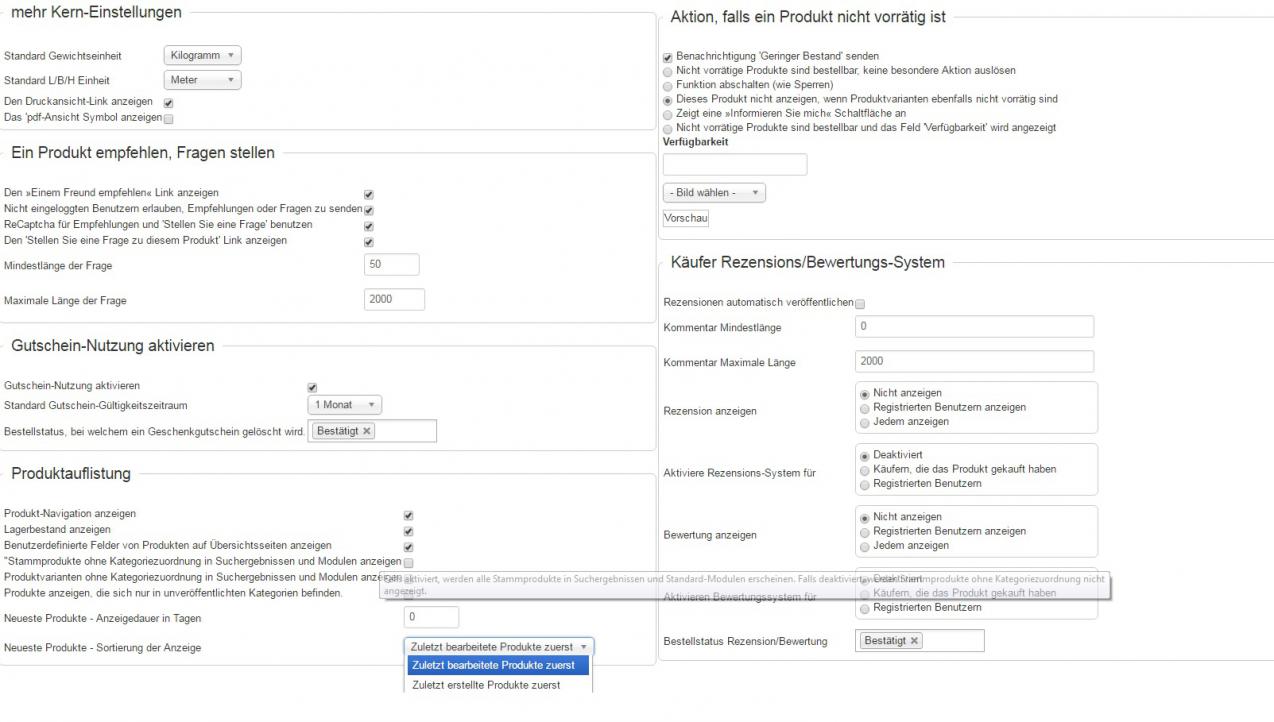
Task: Toggle Produkt-Navigation anzeigen checkbox
Action: click(x=408, y=515)
